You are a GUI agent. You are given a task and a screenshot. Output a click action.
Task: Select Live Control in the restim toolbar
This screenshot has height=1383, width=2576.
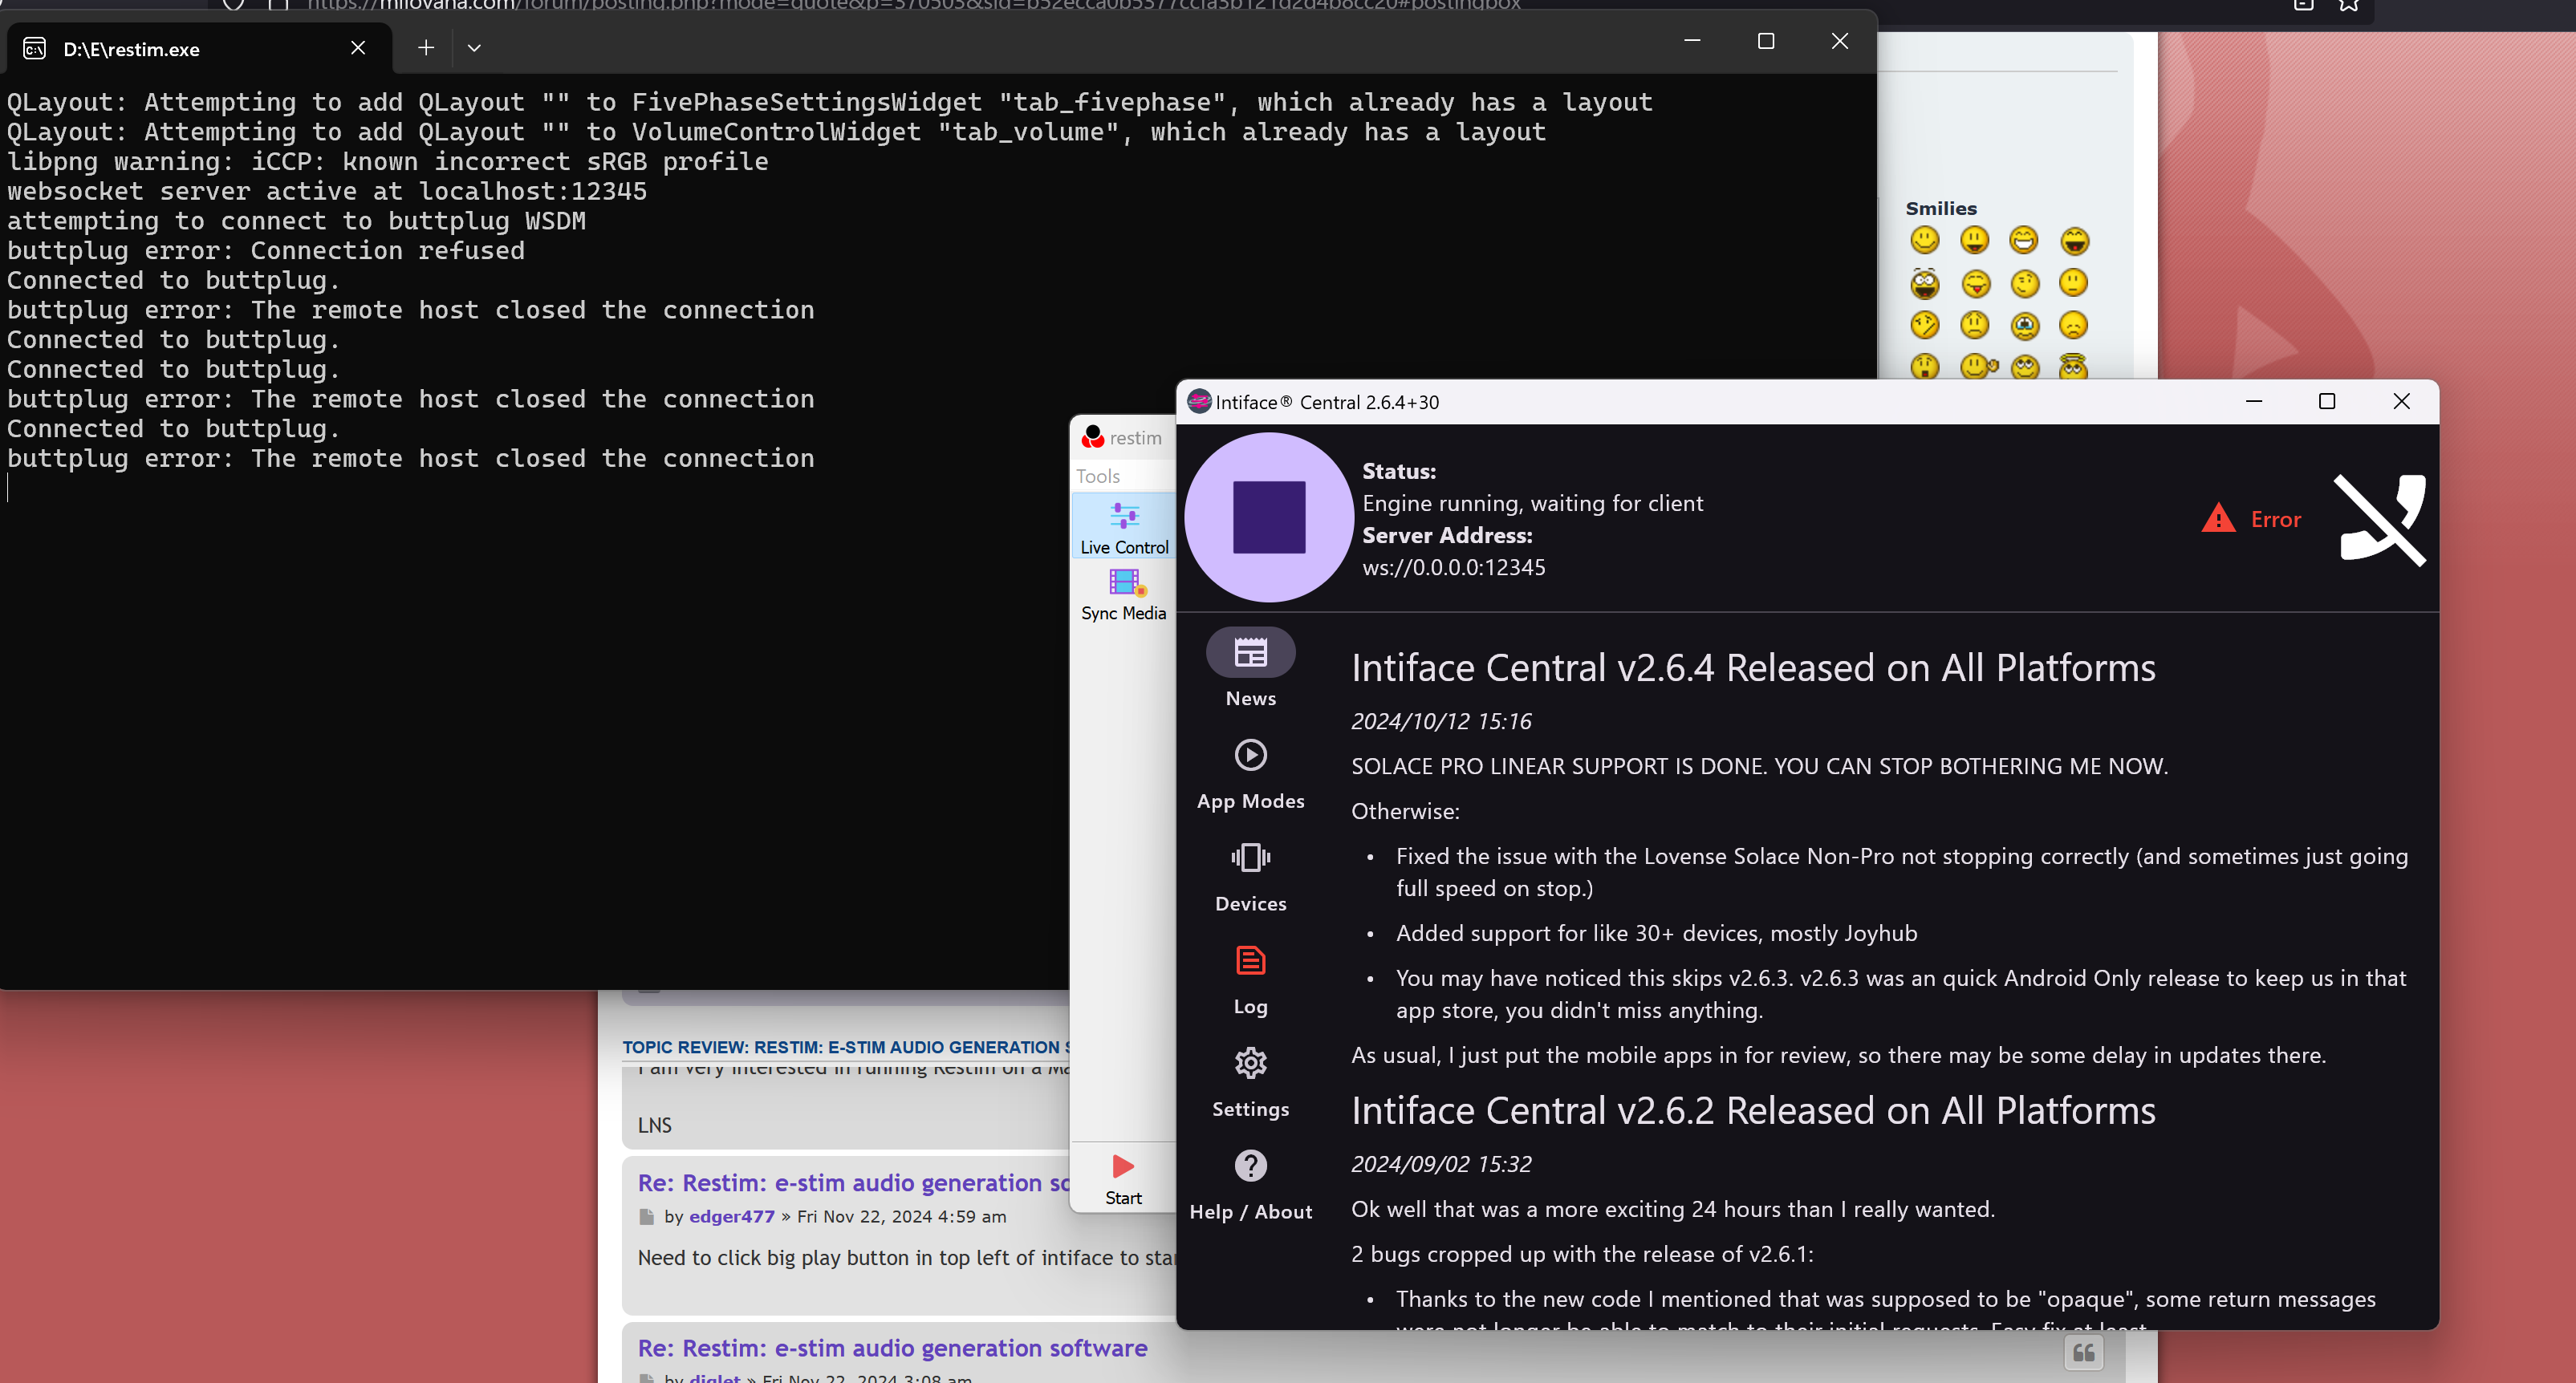coord(1124,528)
